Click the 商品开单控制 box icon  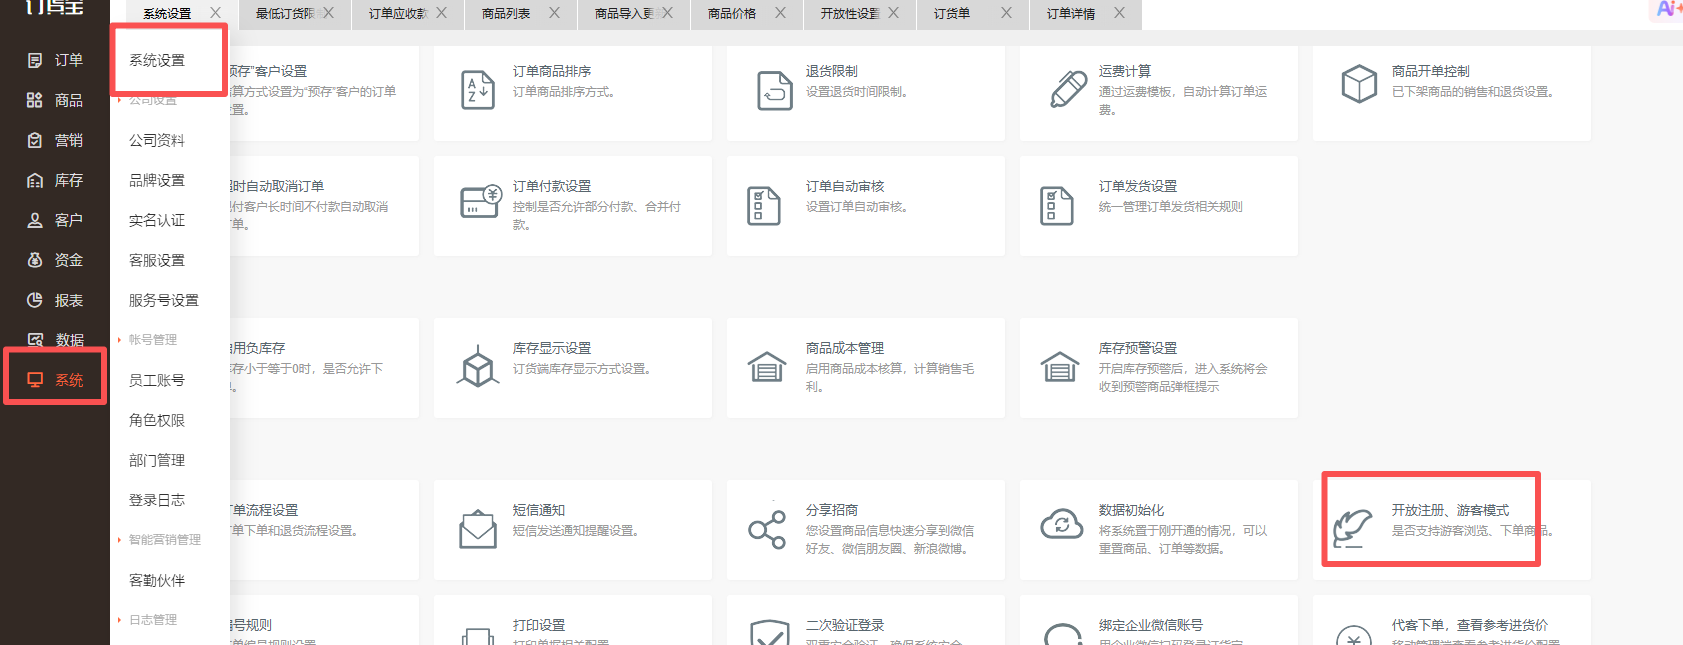pos(1359,84)
